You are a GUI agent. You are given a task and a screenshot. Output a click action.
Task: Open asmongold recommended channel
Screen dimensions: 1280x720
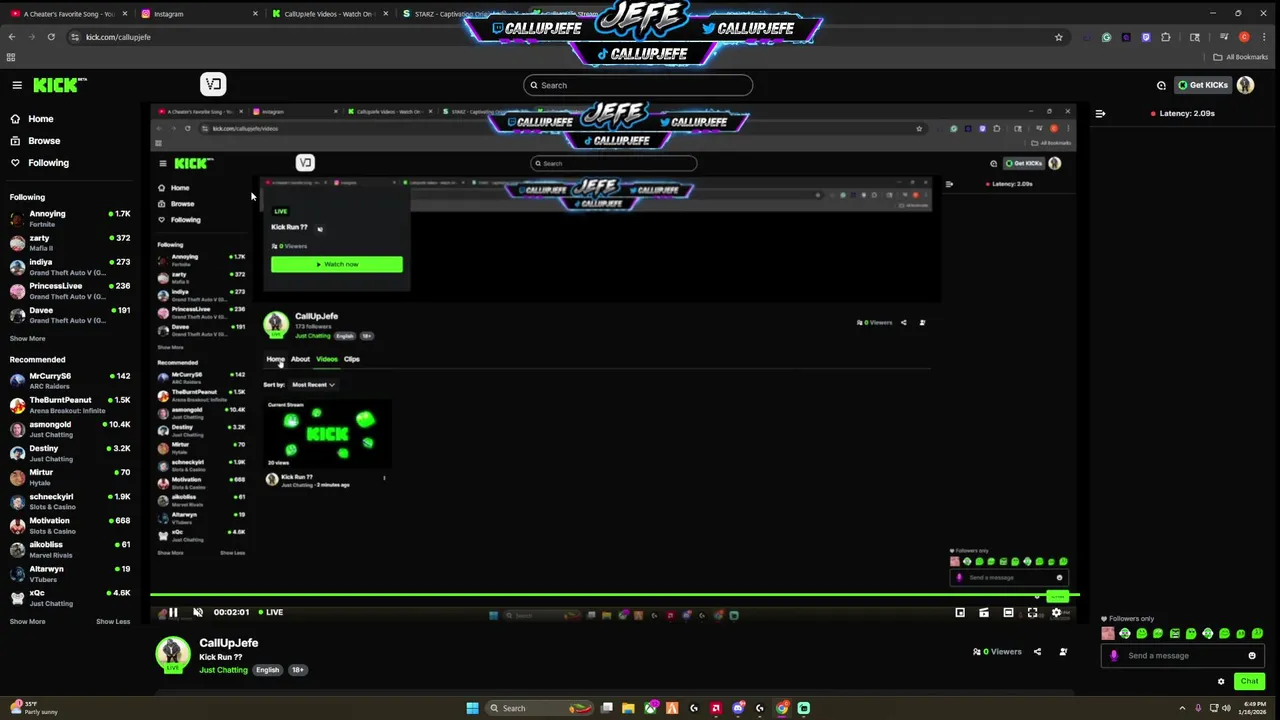click(x=70, y=428)
